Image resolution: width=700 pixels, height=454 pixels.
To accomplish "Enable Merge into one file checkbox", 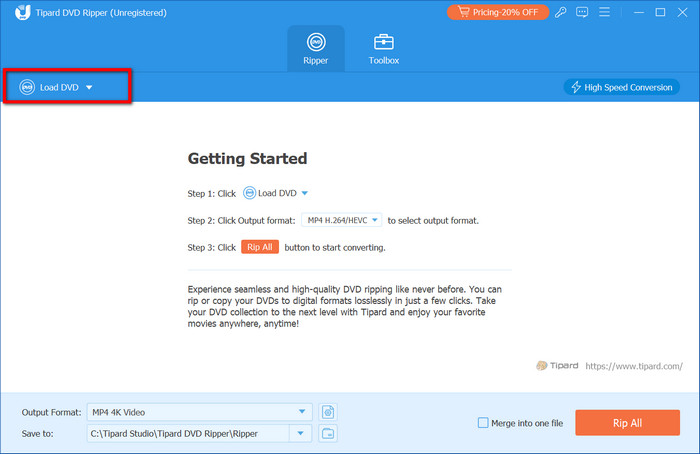I will (484, 423).
